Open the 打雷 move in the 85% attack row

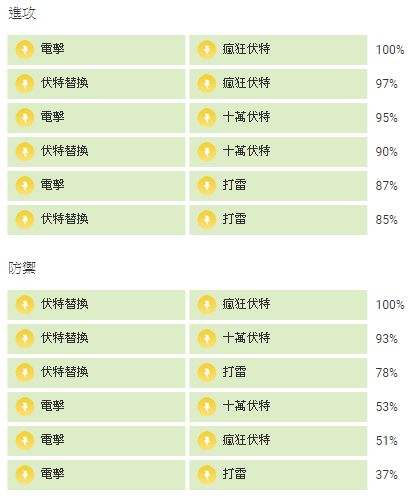[278, 220]
